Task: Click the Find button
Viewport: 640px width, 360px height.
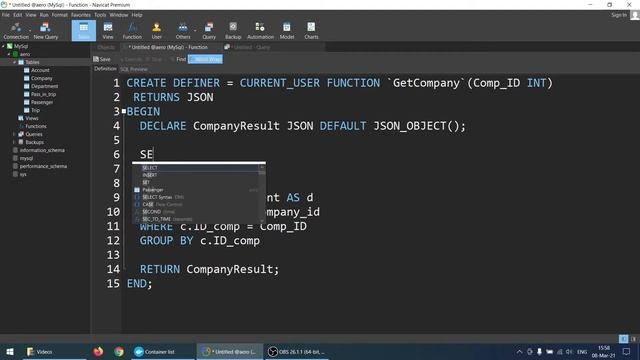Action: tap(178, 59)
